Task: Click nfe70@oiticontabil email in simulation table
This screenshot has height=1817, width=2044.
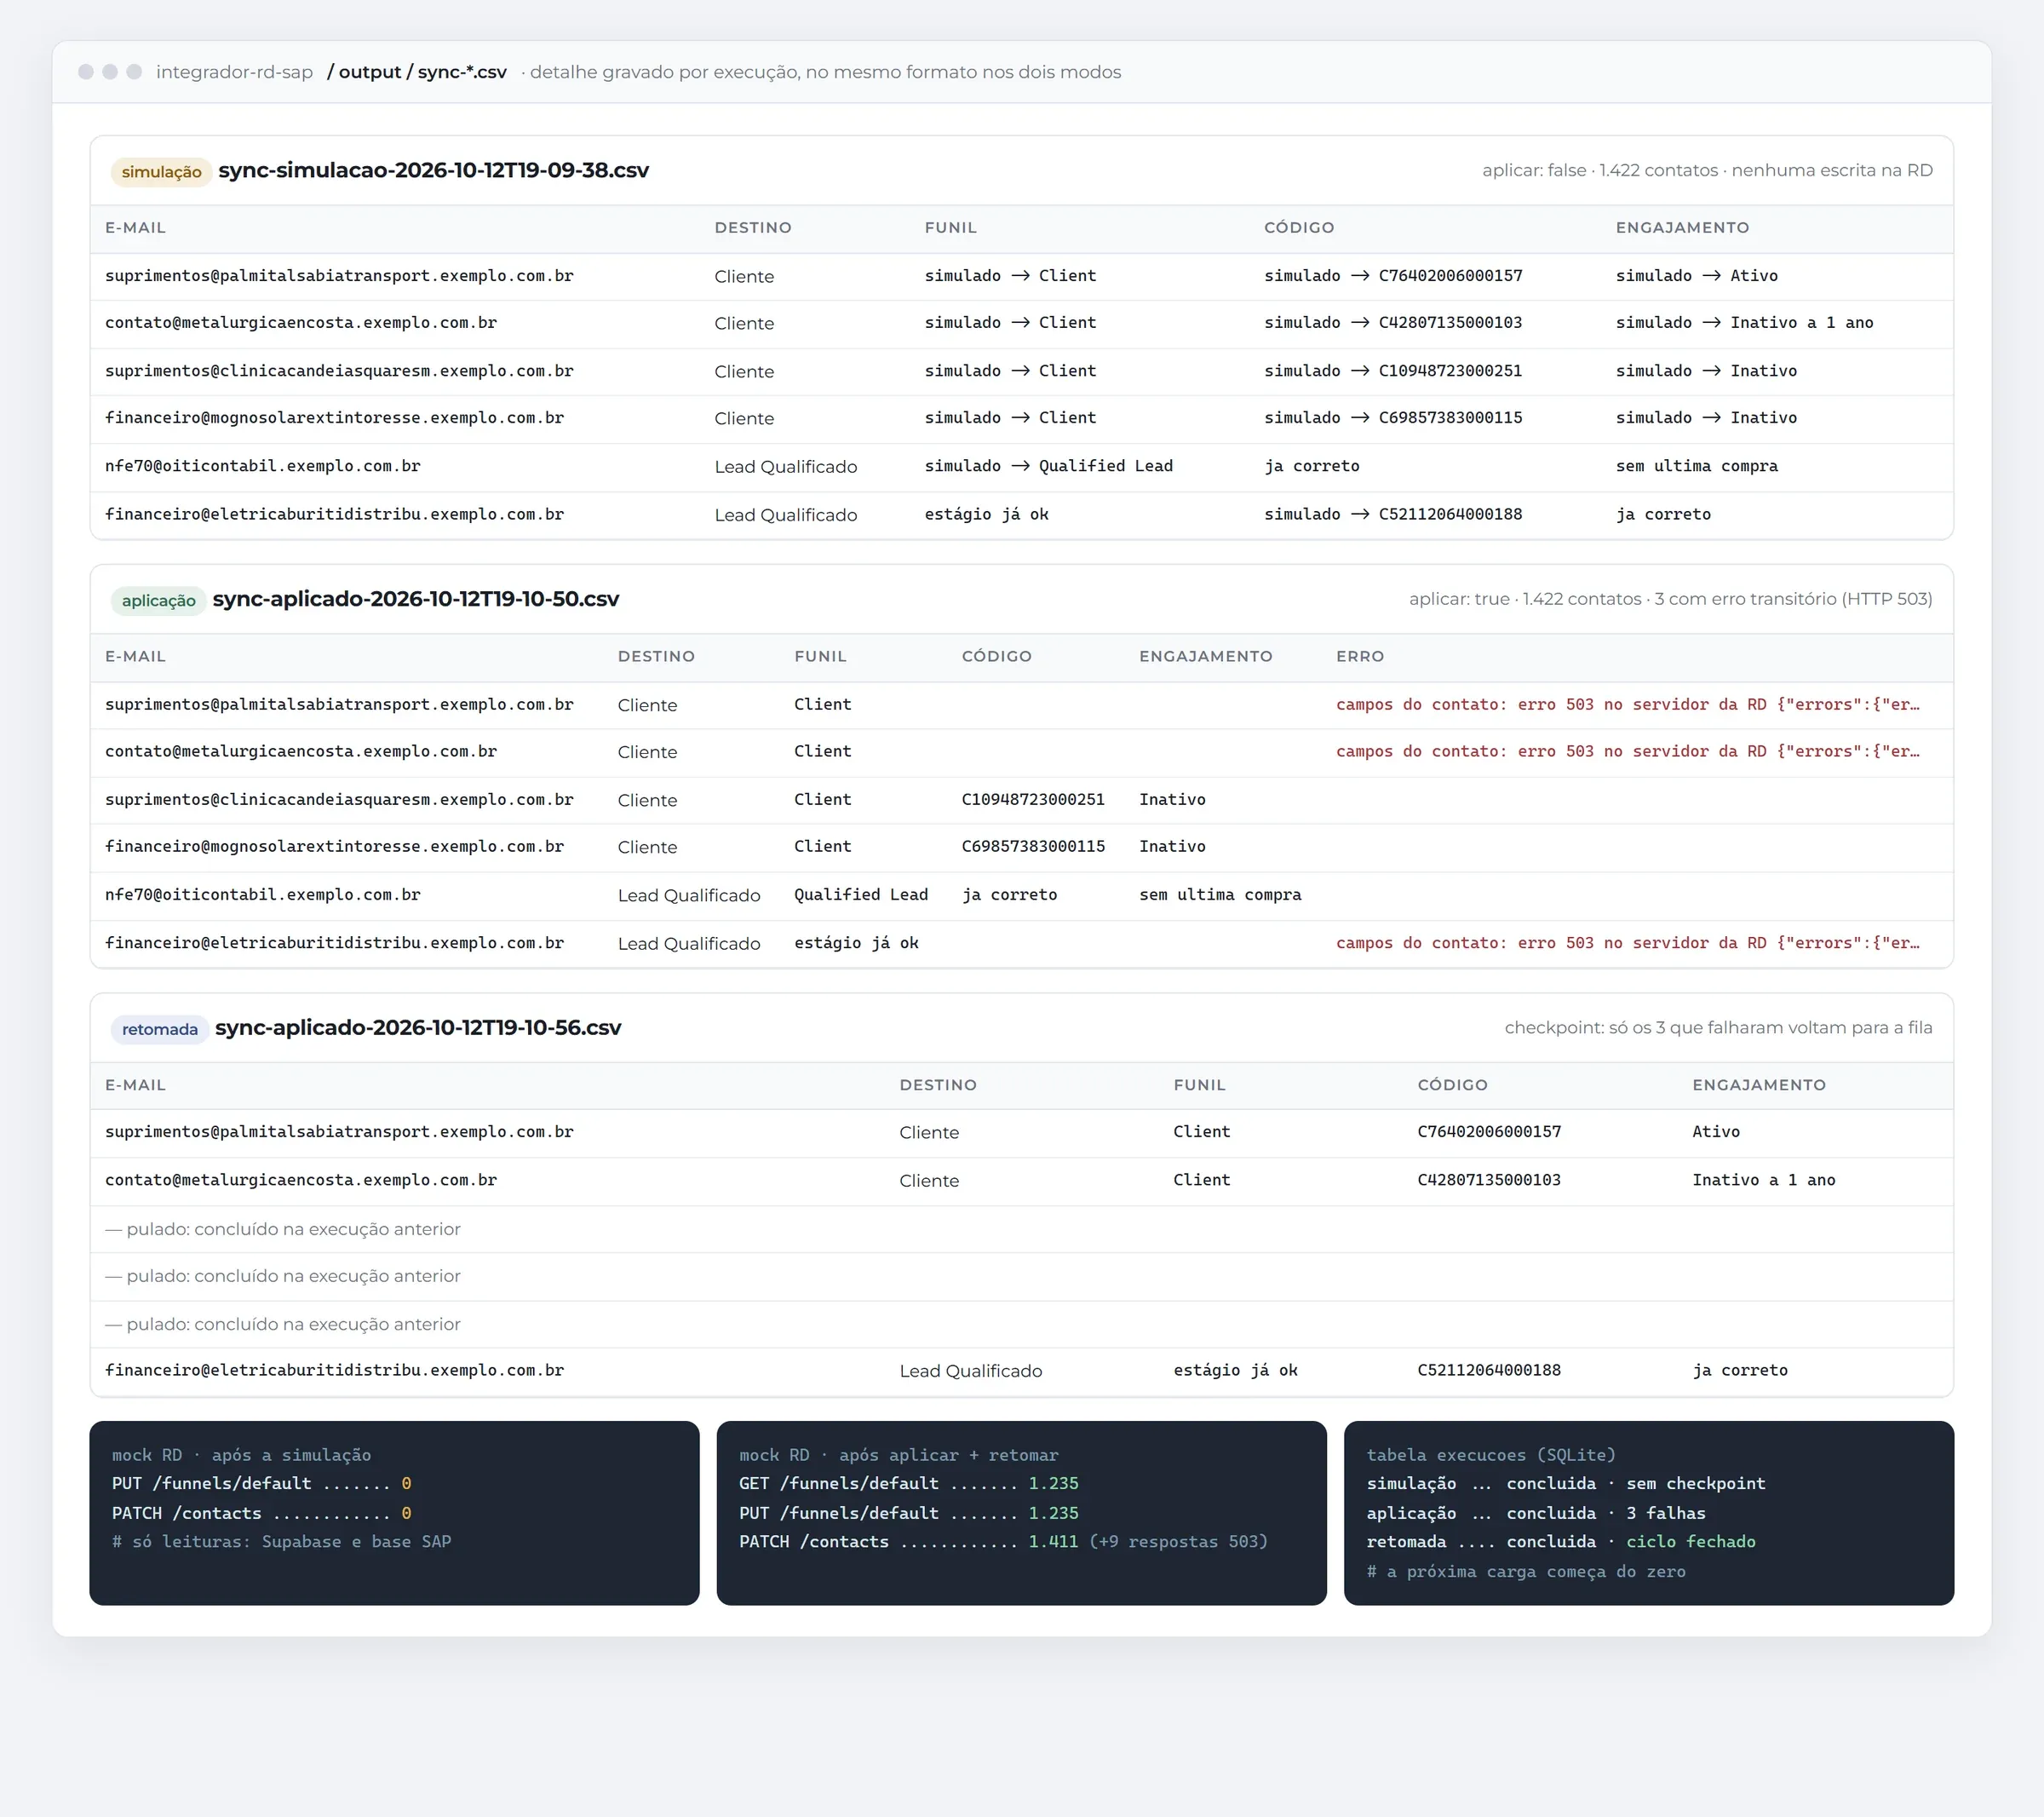Action: (x=263, y=466)
